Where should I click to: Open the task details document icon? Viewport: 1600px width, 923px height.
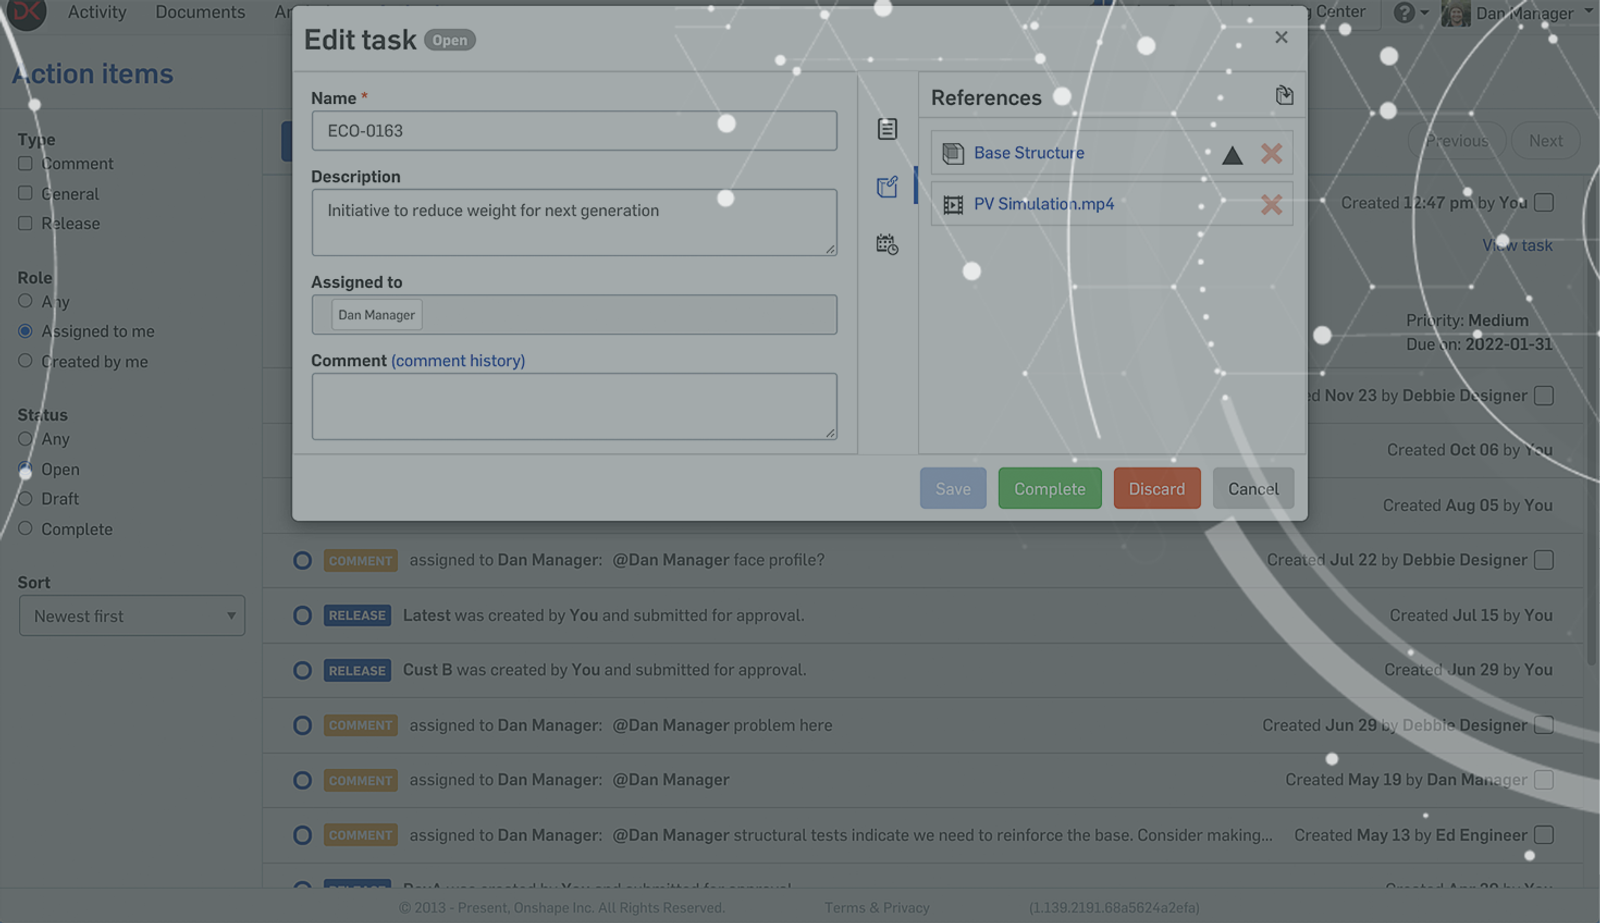[x=887, y=129]
